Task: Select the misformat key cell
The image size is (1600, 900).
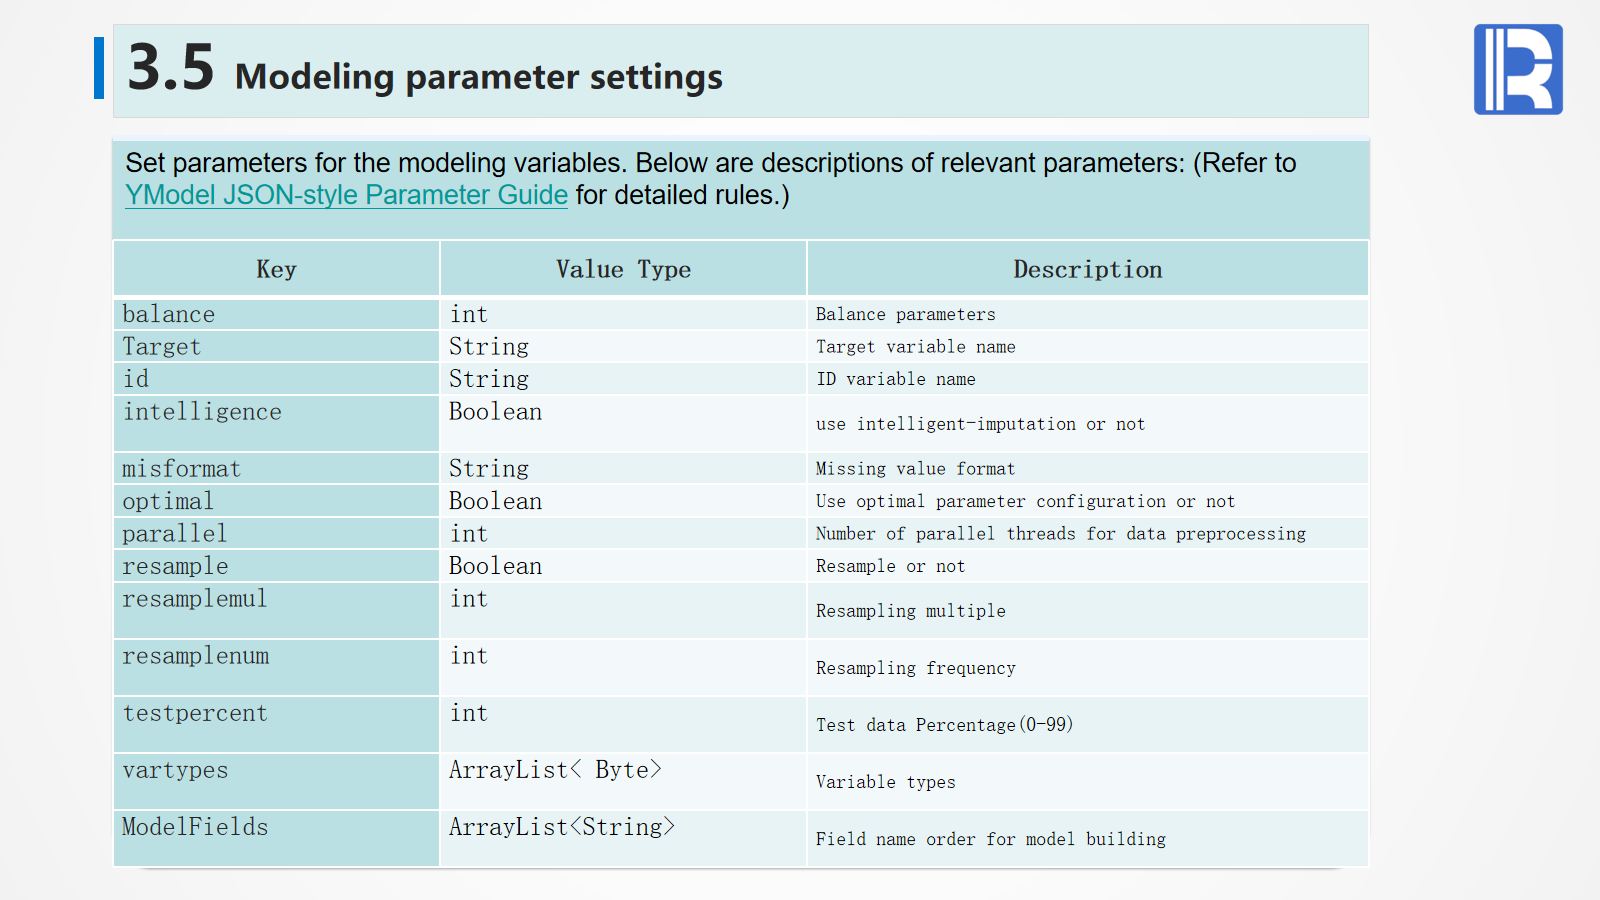Action: [181, 469]
